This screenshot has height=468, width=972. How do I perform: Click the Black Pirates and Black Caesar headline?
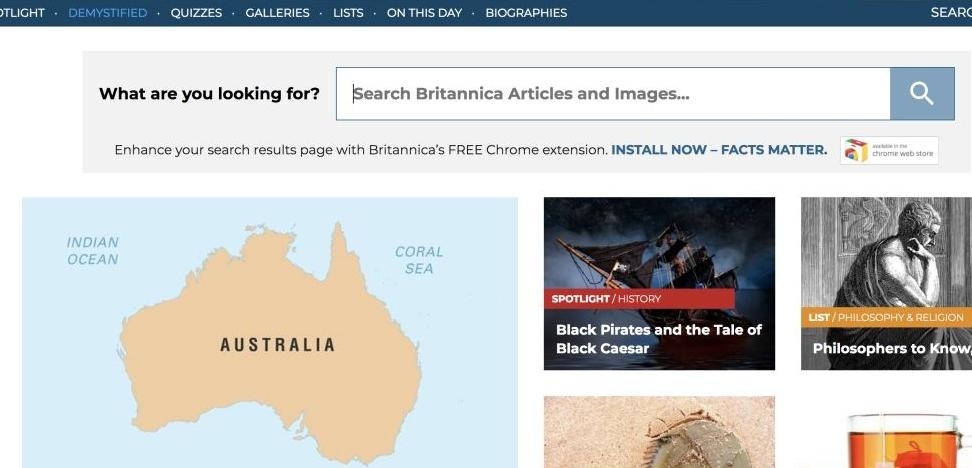(659, 339)
